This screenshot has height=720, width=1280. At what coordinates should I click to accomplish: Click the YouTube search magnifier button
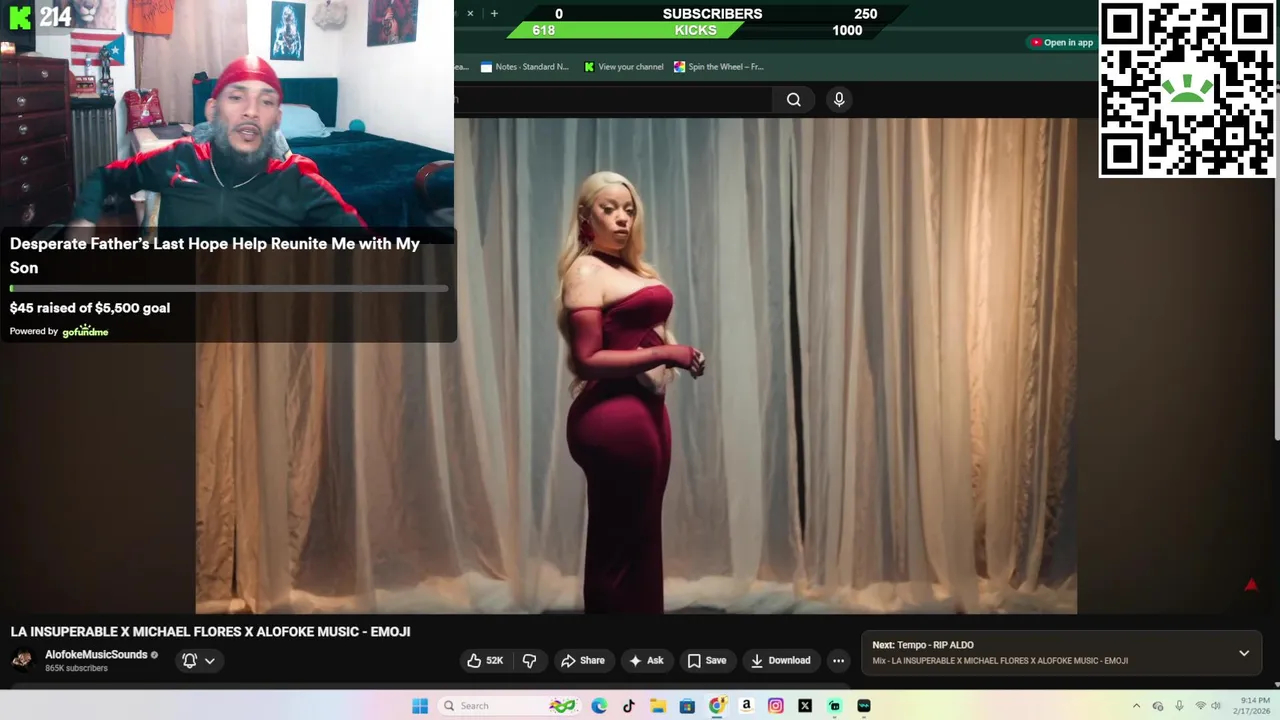point(794,99)
